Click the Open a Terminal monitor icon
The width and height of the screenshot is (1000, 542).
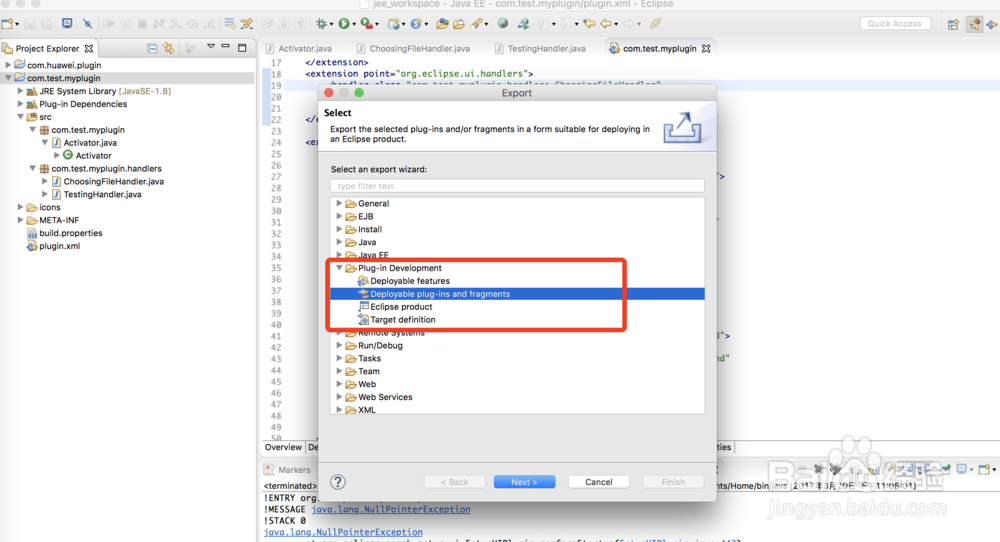[x=67, y=24]
